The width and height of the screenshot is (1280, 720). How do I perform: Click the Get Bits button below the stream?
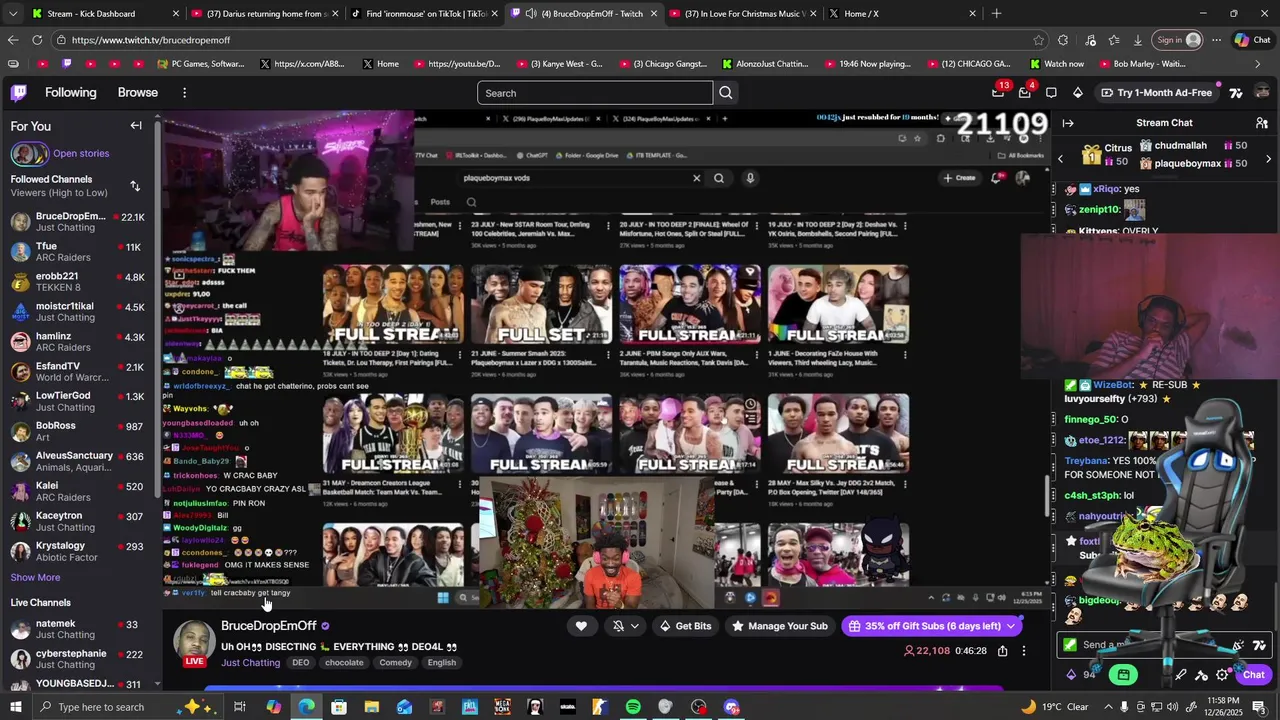[x=685, y=626]
